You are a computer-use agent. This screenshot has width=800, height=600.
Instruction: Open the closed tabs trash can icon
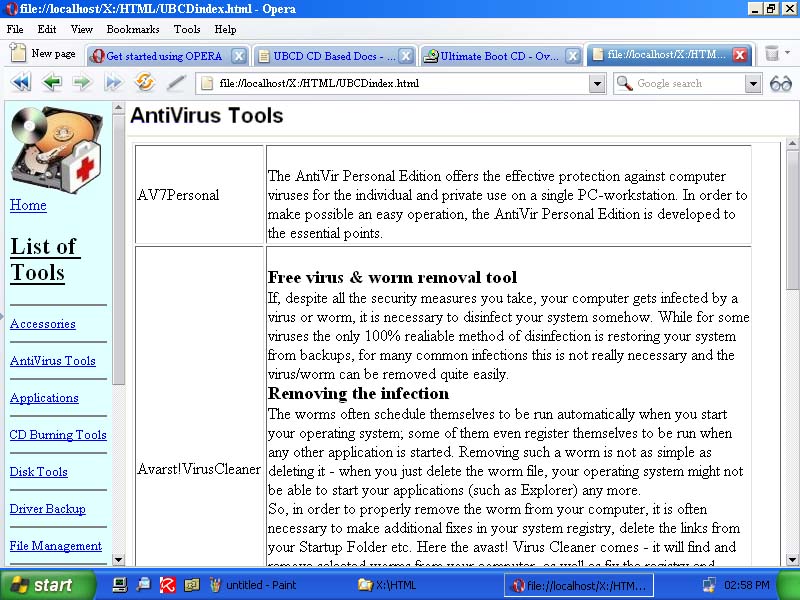coord(771,54)
